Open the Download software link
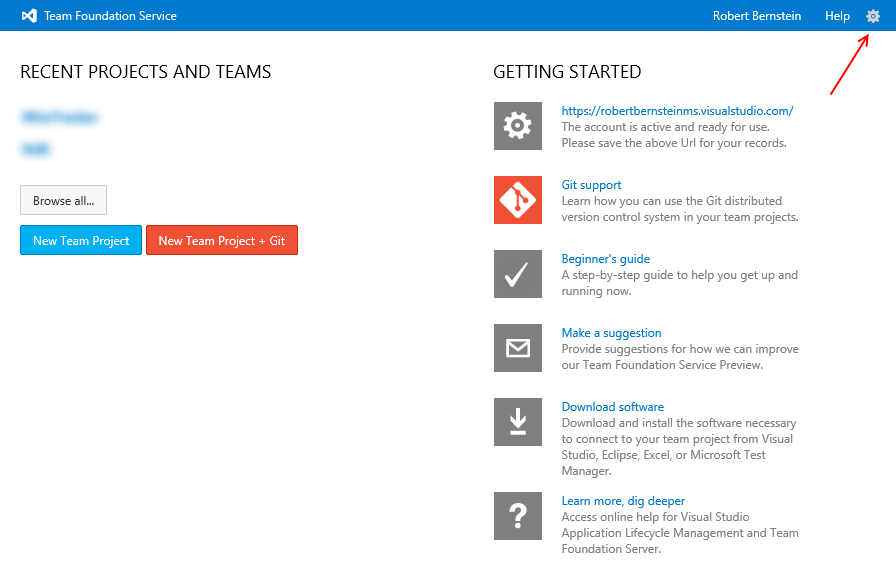This screenshot has width=896, height=566. [613, 407]
